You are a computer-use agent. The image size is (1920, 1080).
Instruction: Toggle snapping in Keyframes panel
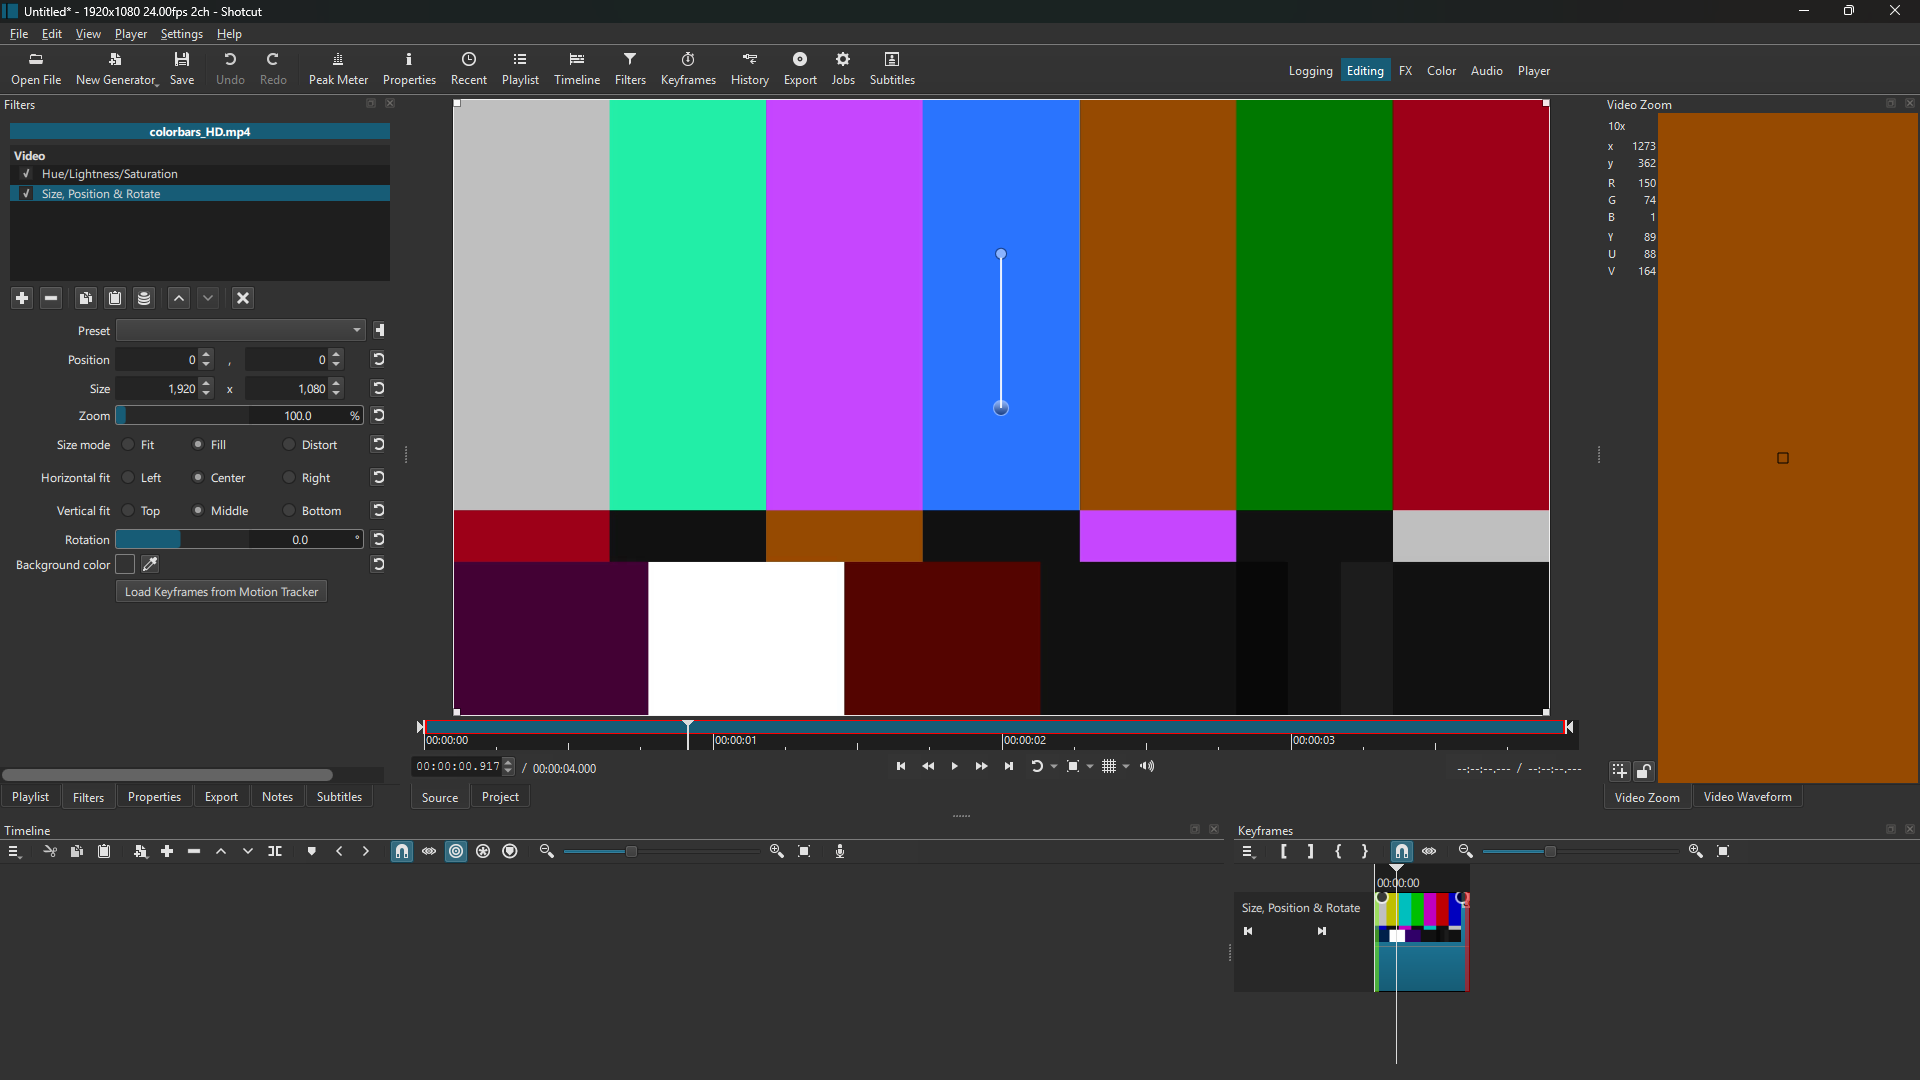click(x=1402, y=851)
